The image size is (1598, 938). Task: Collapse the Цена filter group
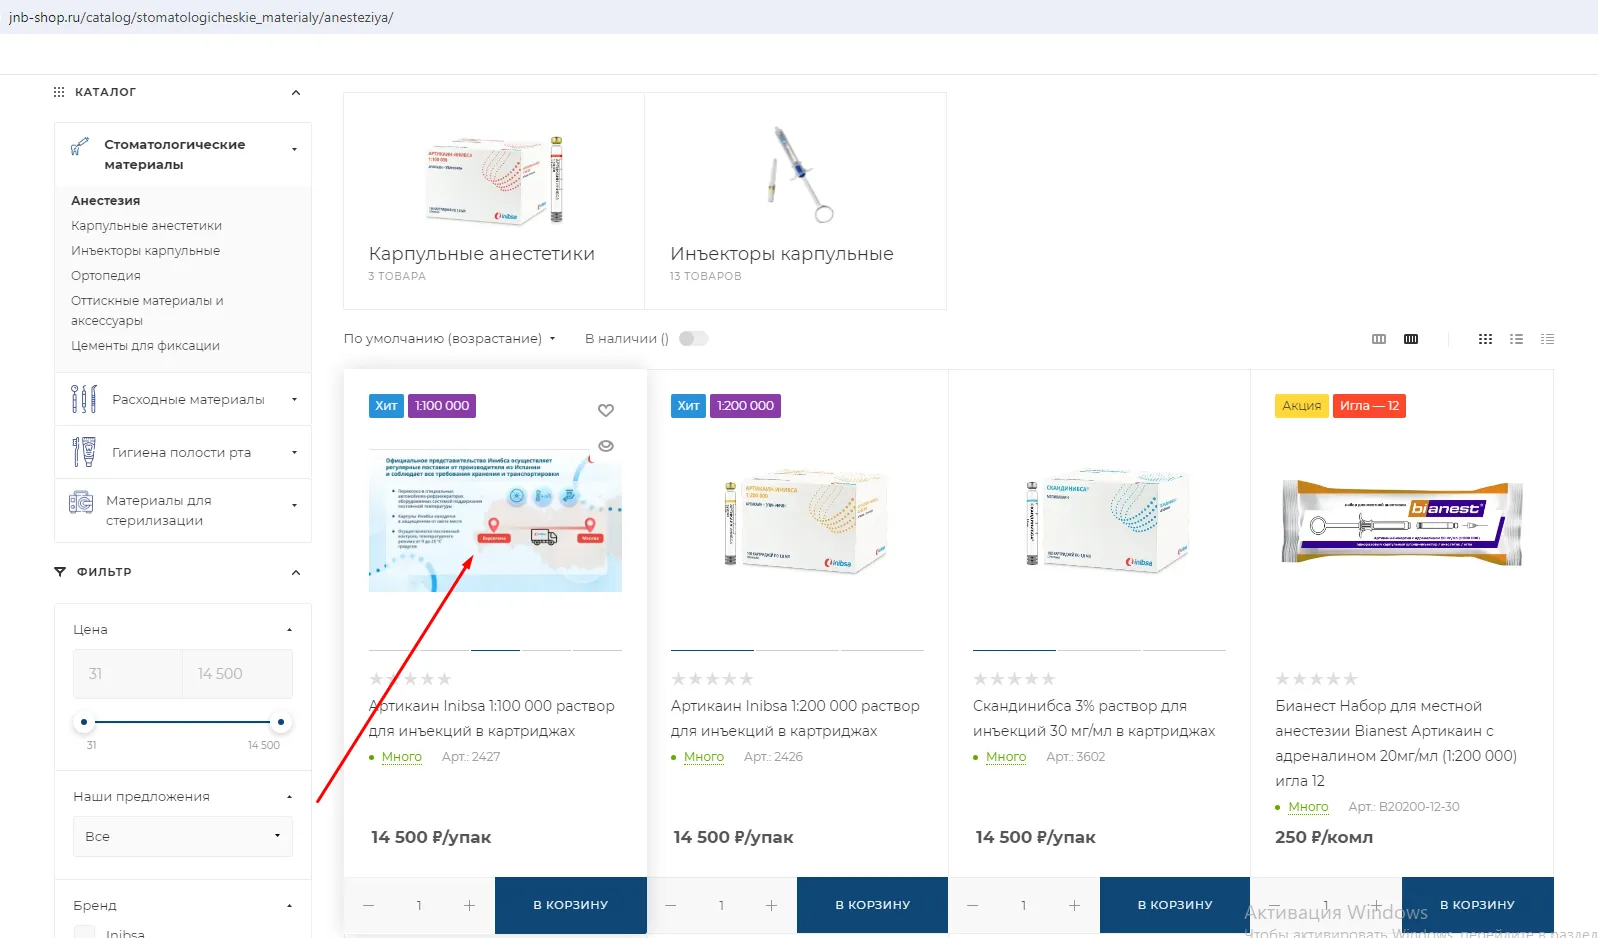pos(289,630)
